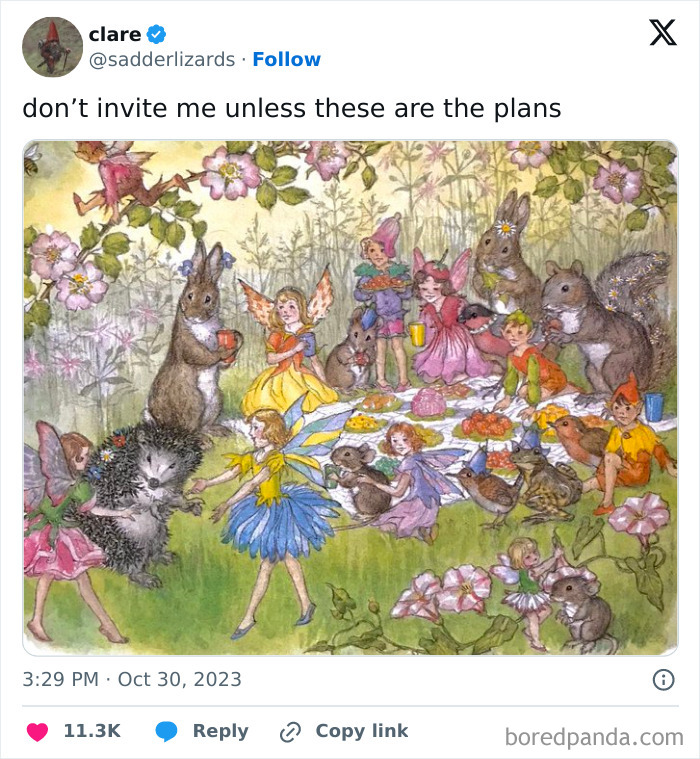Click the blue verified badge beside clare
This screenshot has height=759, width=700.
156,34
